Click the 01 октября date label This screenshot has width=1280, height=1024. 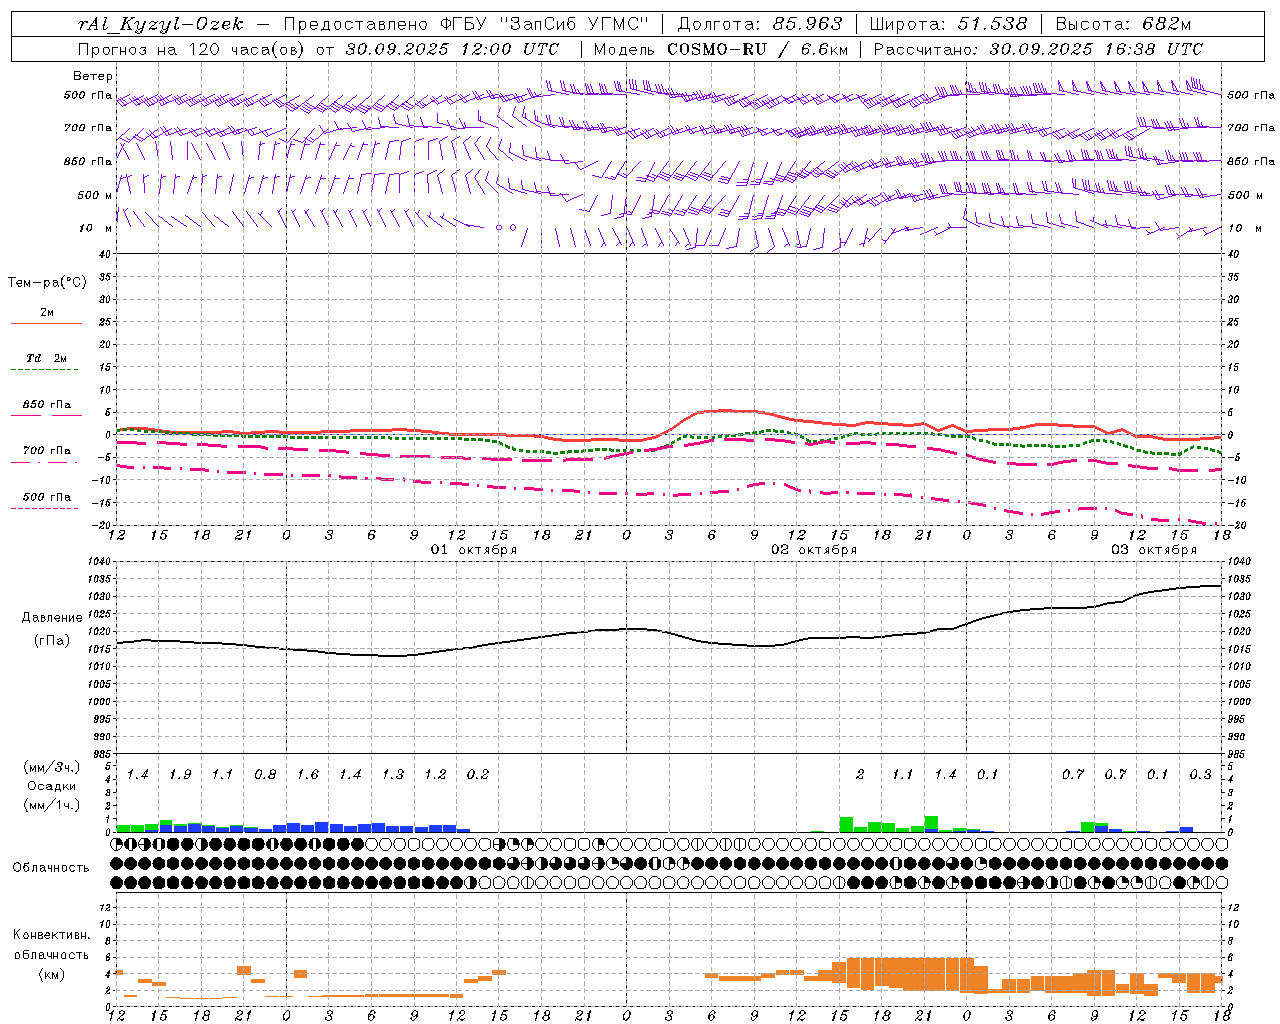(474, 550)
